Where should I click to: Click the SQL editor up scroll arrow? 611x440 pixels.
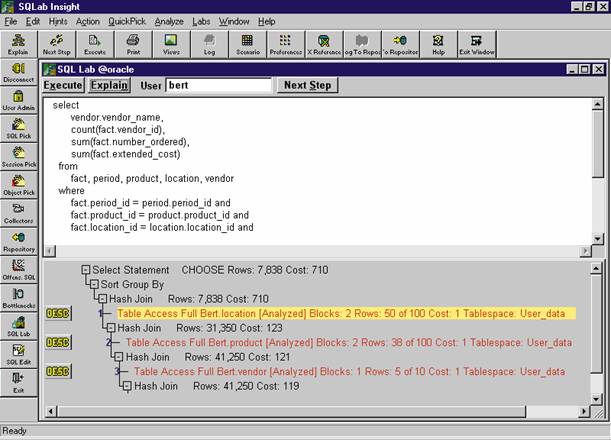click(597, 104)
